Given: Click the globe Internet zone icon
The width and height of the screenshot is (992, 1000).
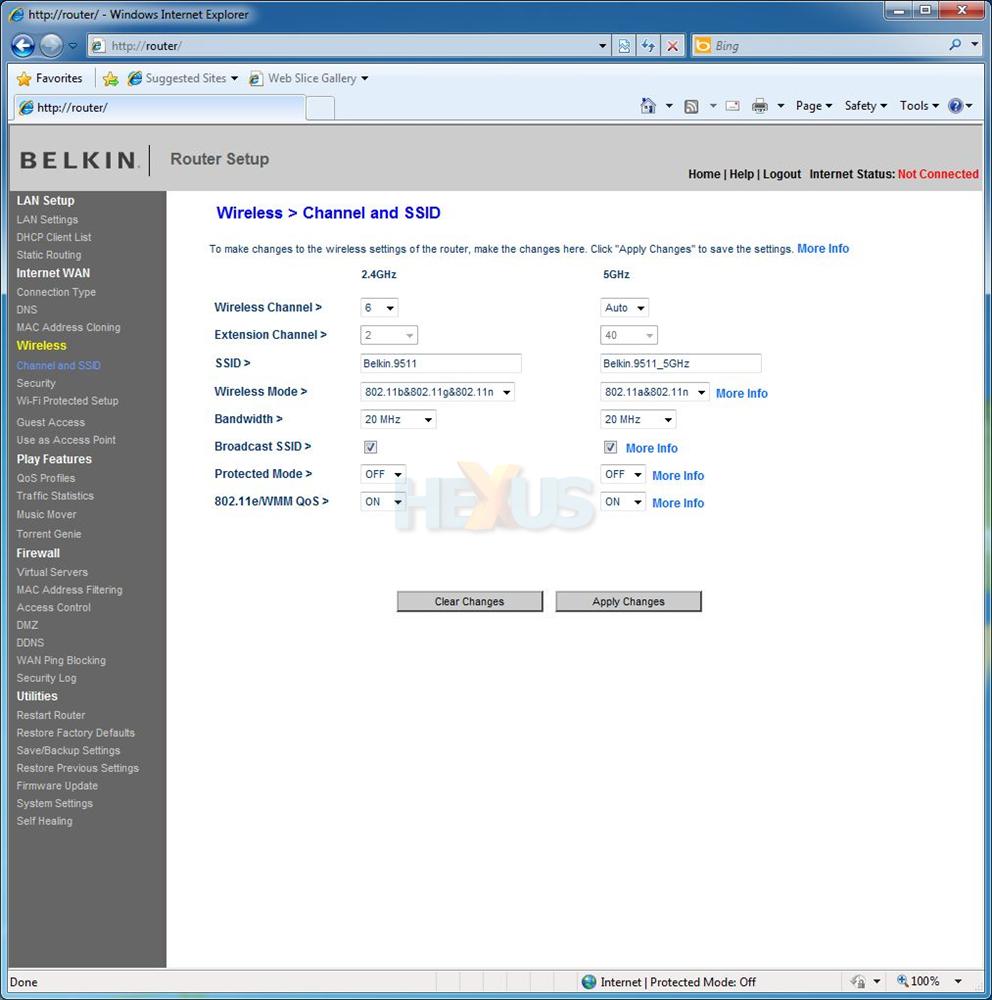Looking at the screenshot, I should (x=589, y=982).
